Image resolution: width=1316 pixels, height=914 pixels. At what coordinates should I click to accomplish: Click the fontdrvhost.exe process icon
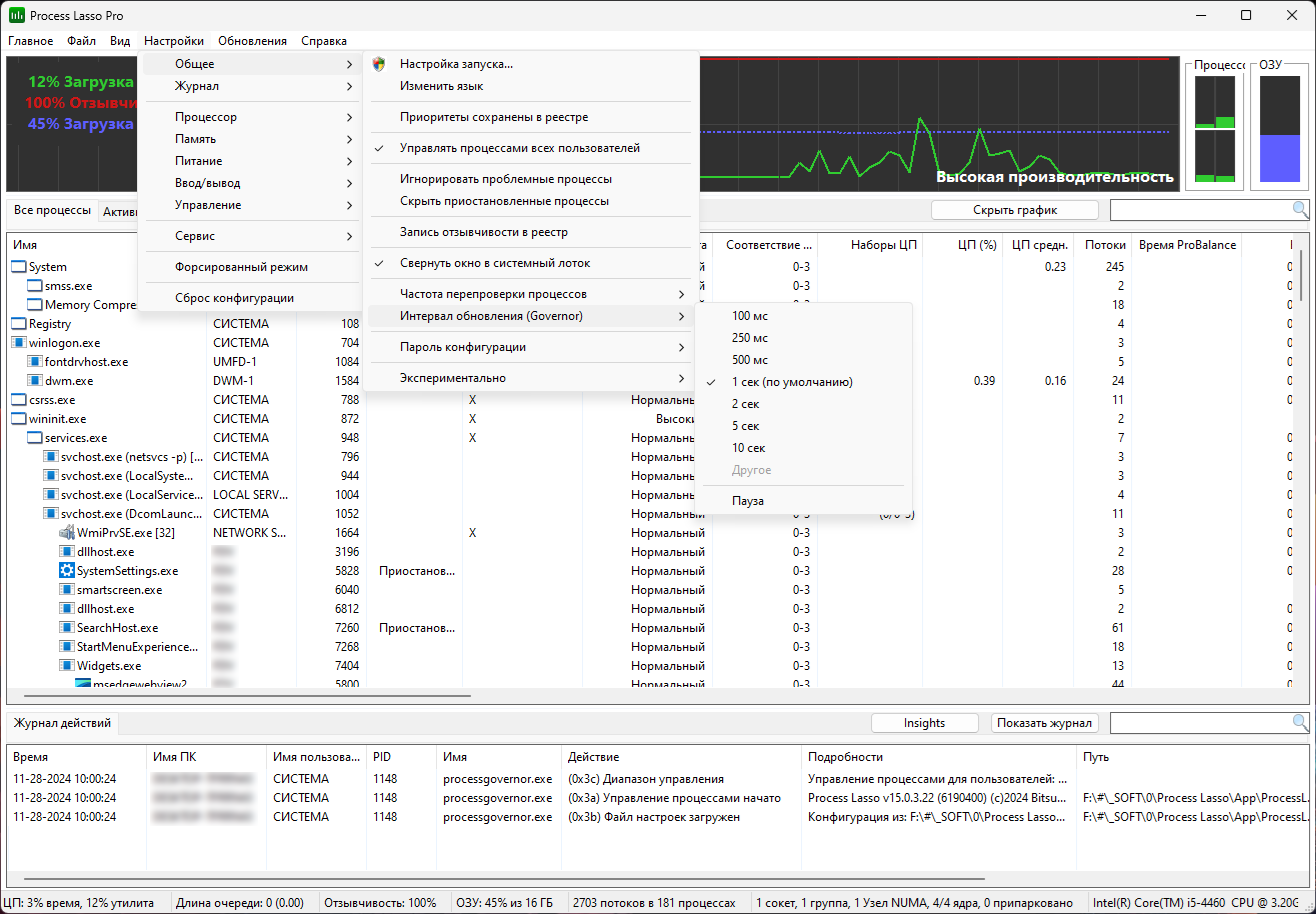pos(35,362)
